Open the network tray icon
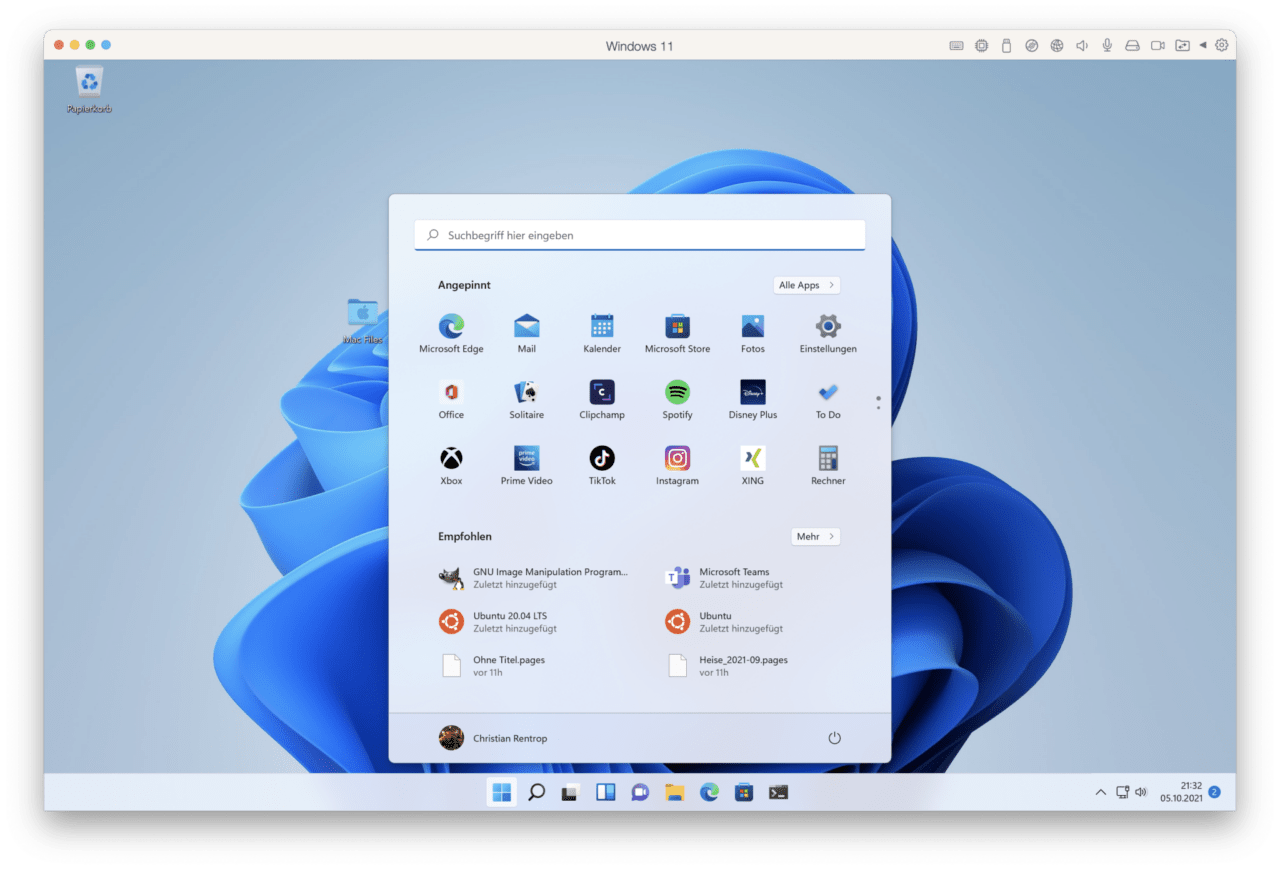The width and height of the screenshot is (1280, 869). [1122, 792]
